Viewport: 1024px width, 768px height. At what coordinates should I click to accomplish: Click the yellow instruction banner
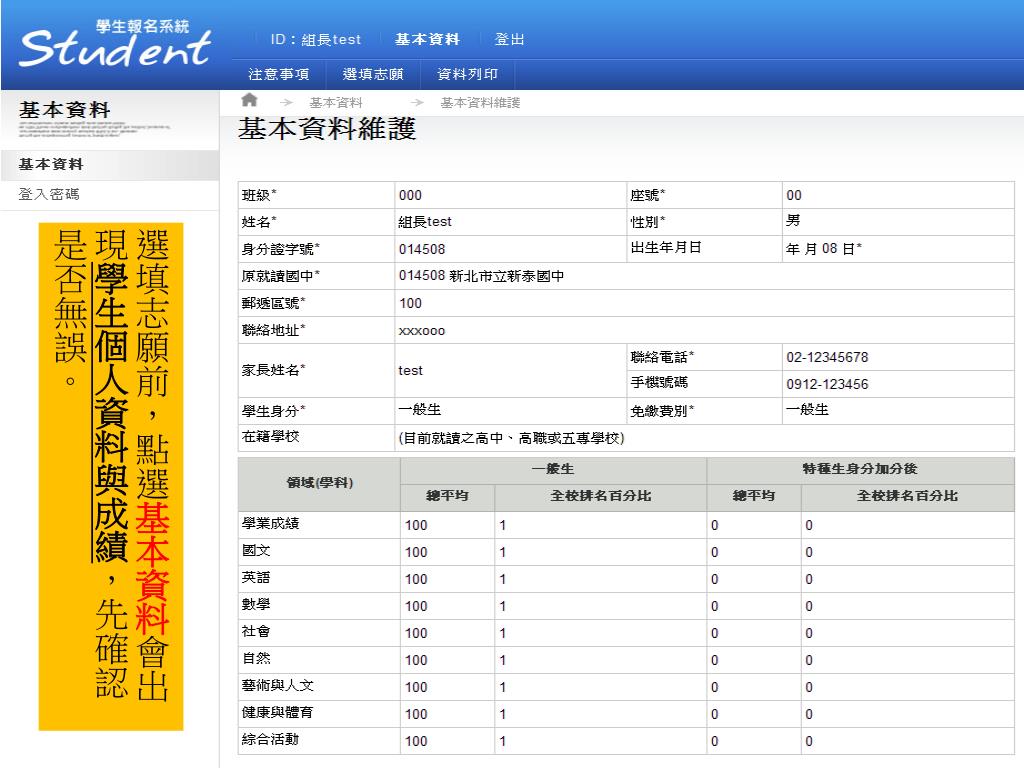pyautogui.click(x=111, y=477)
